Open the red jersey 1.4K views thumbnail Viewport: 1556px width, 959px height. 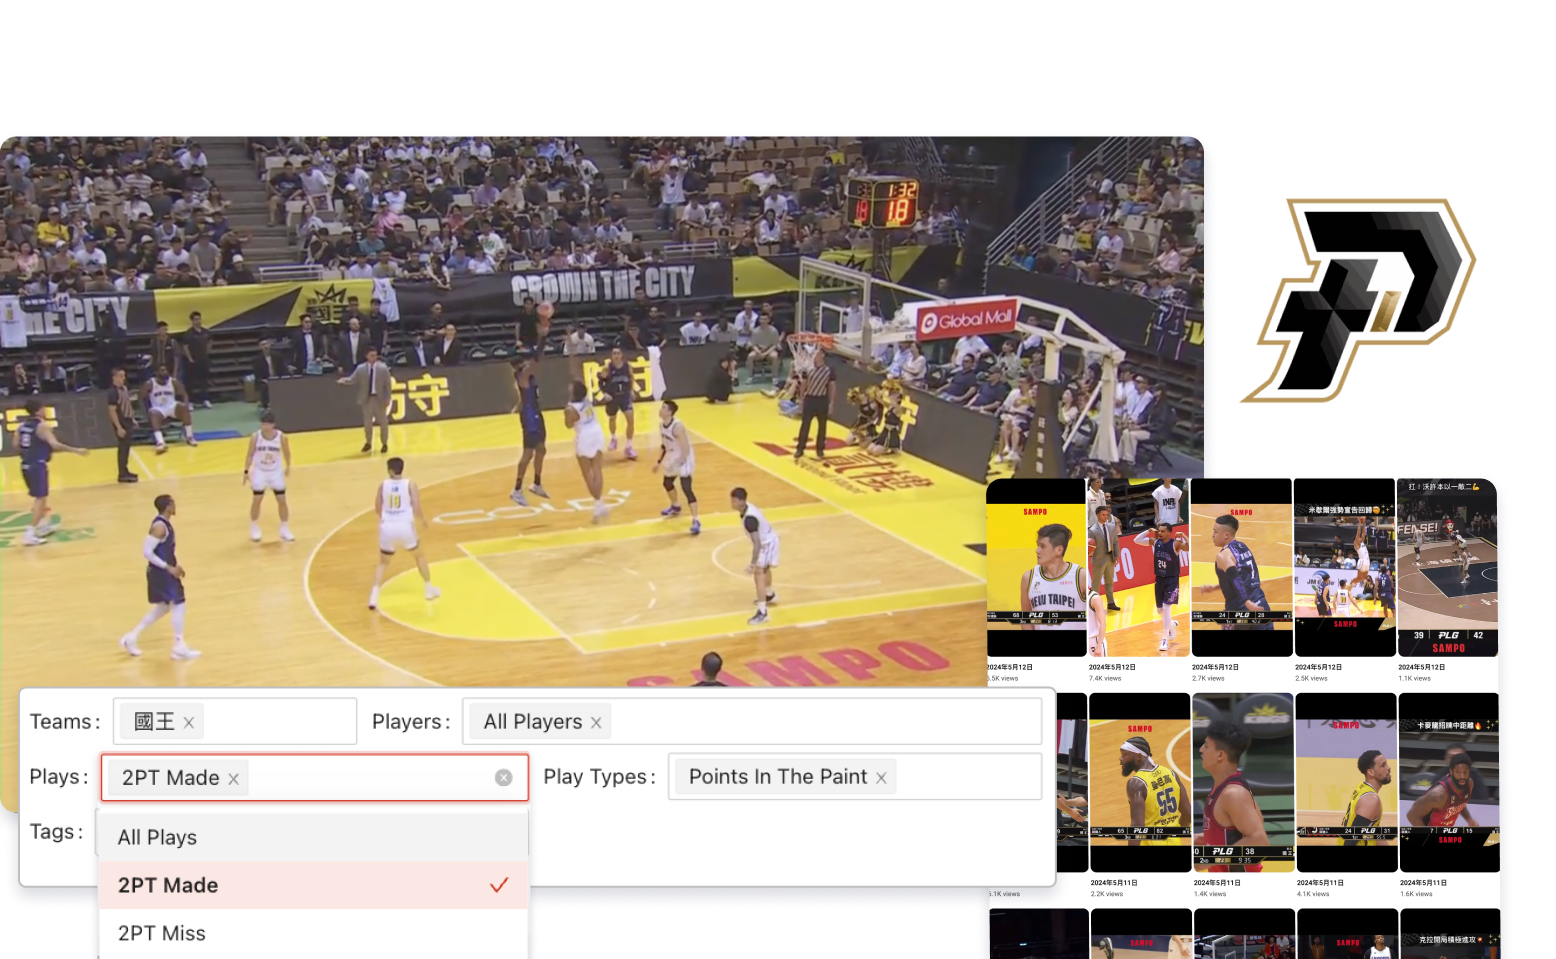(1243, 782)
